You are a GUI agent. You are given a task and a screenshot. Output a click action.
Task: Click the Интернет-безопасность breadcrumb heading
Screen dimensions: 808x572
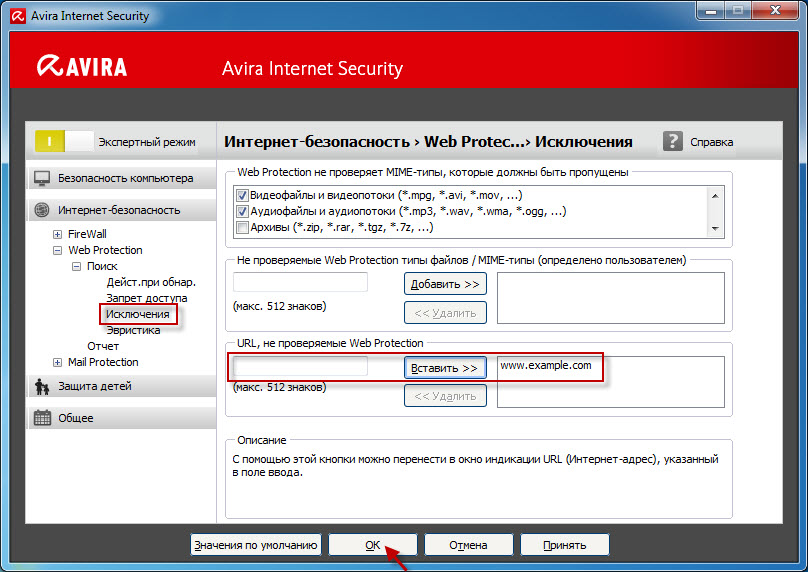pyautogui.click(x=316, y=141)
